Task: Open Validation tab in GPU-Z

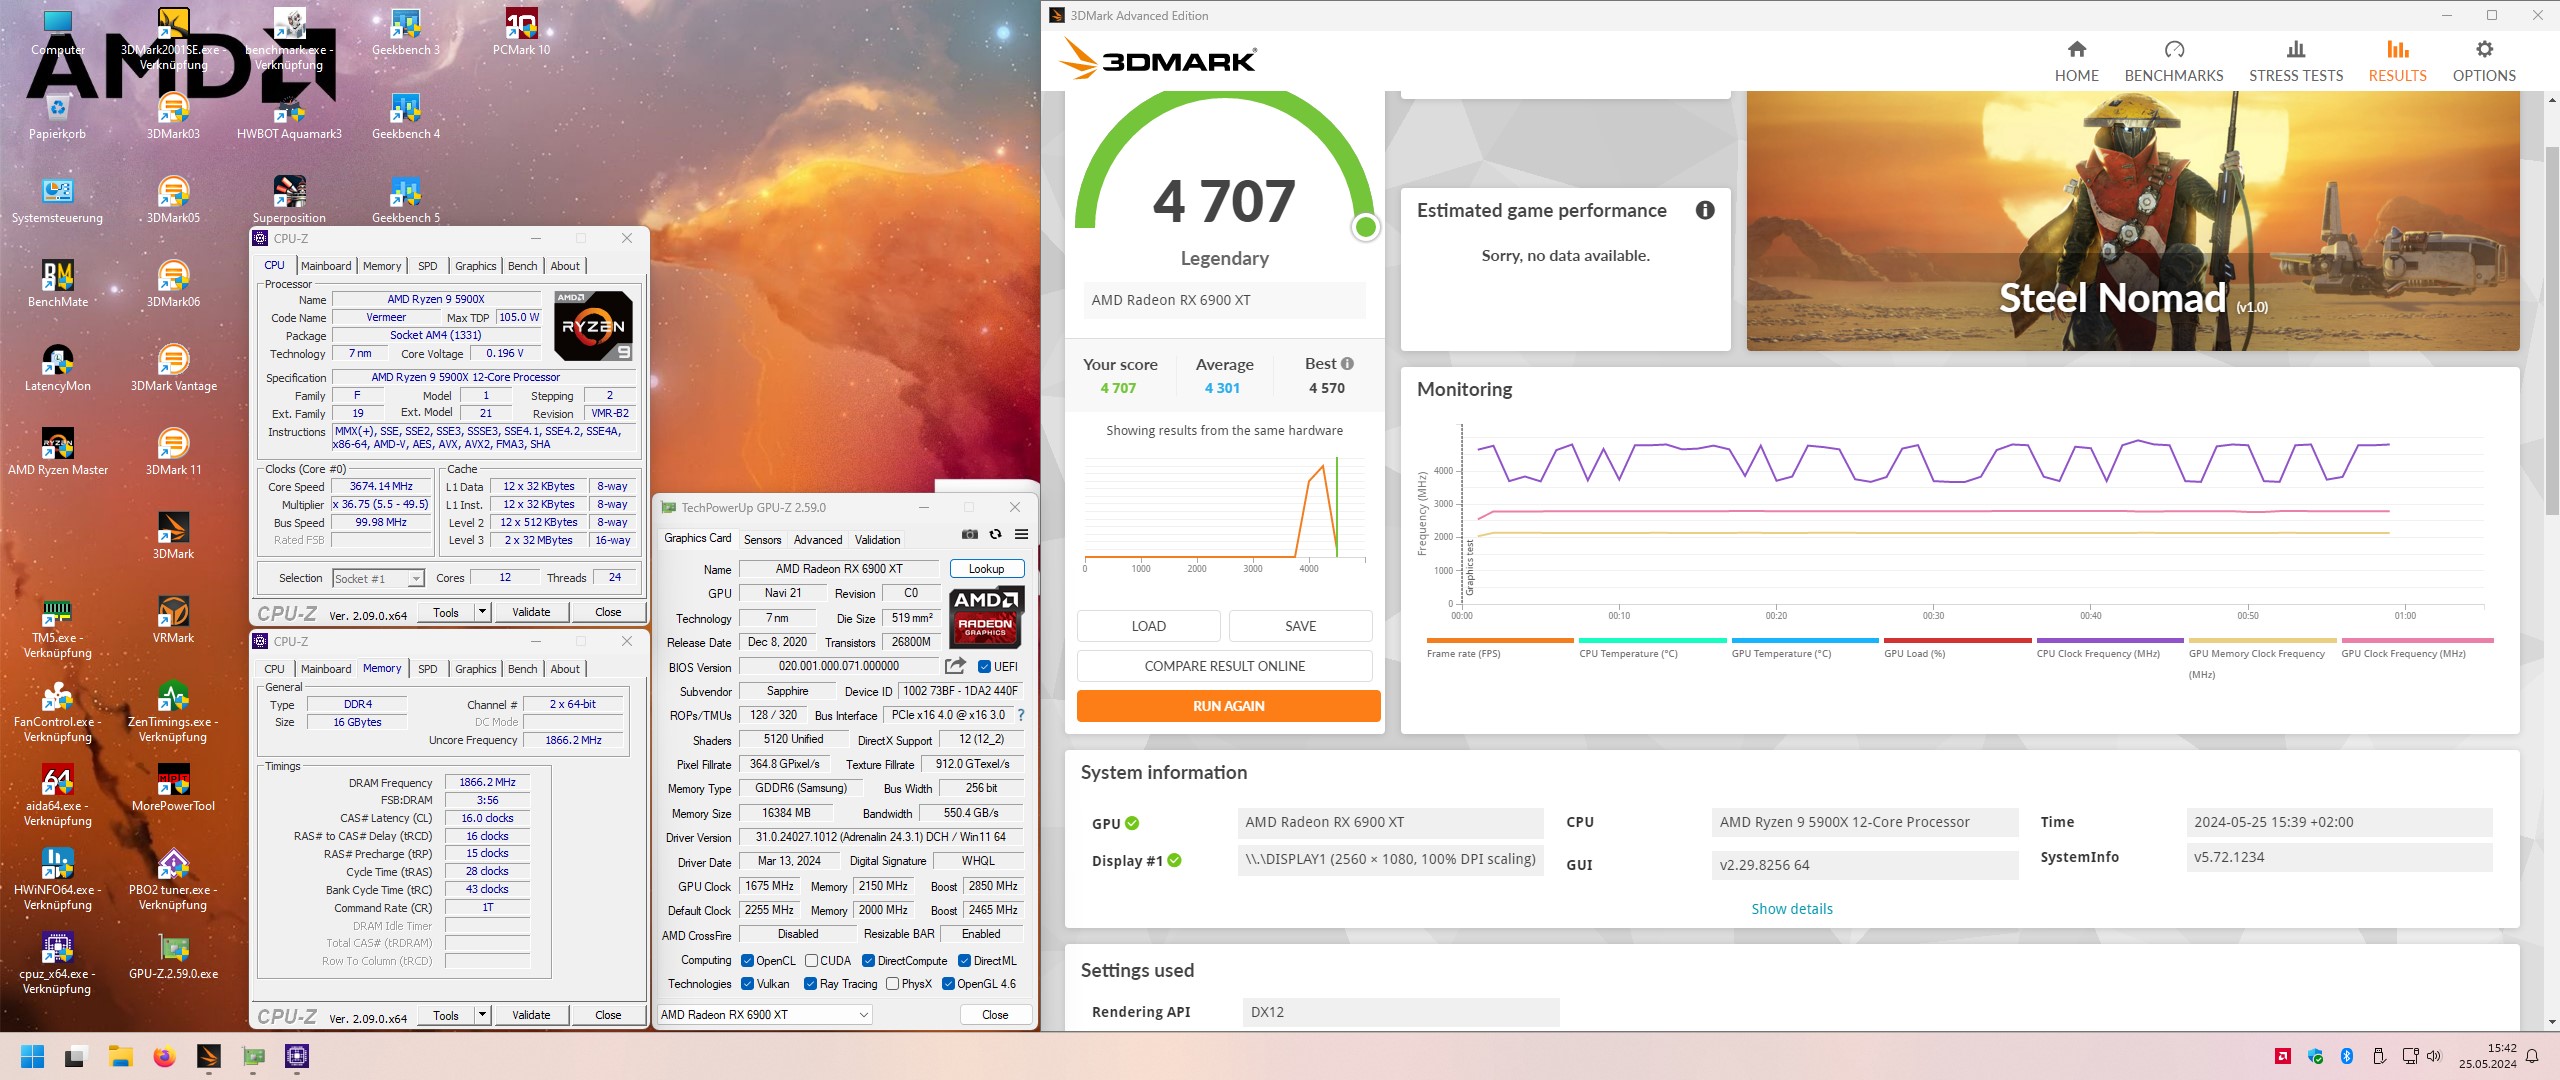Action: point(877,540)
